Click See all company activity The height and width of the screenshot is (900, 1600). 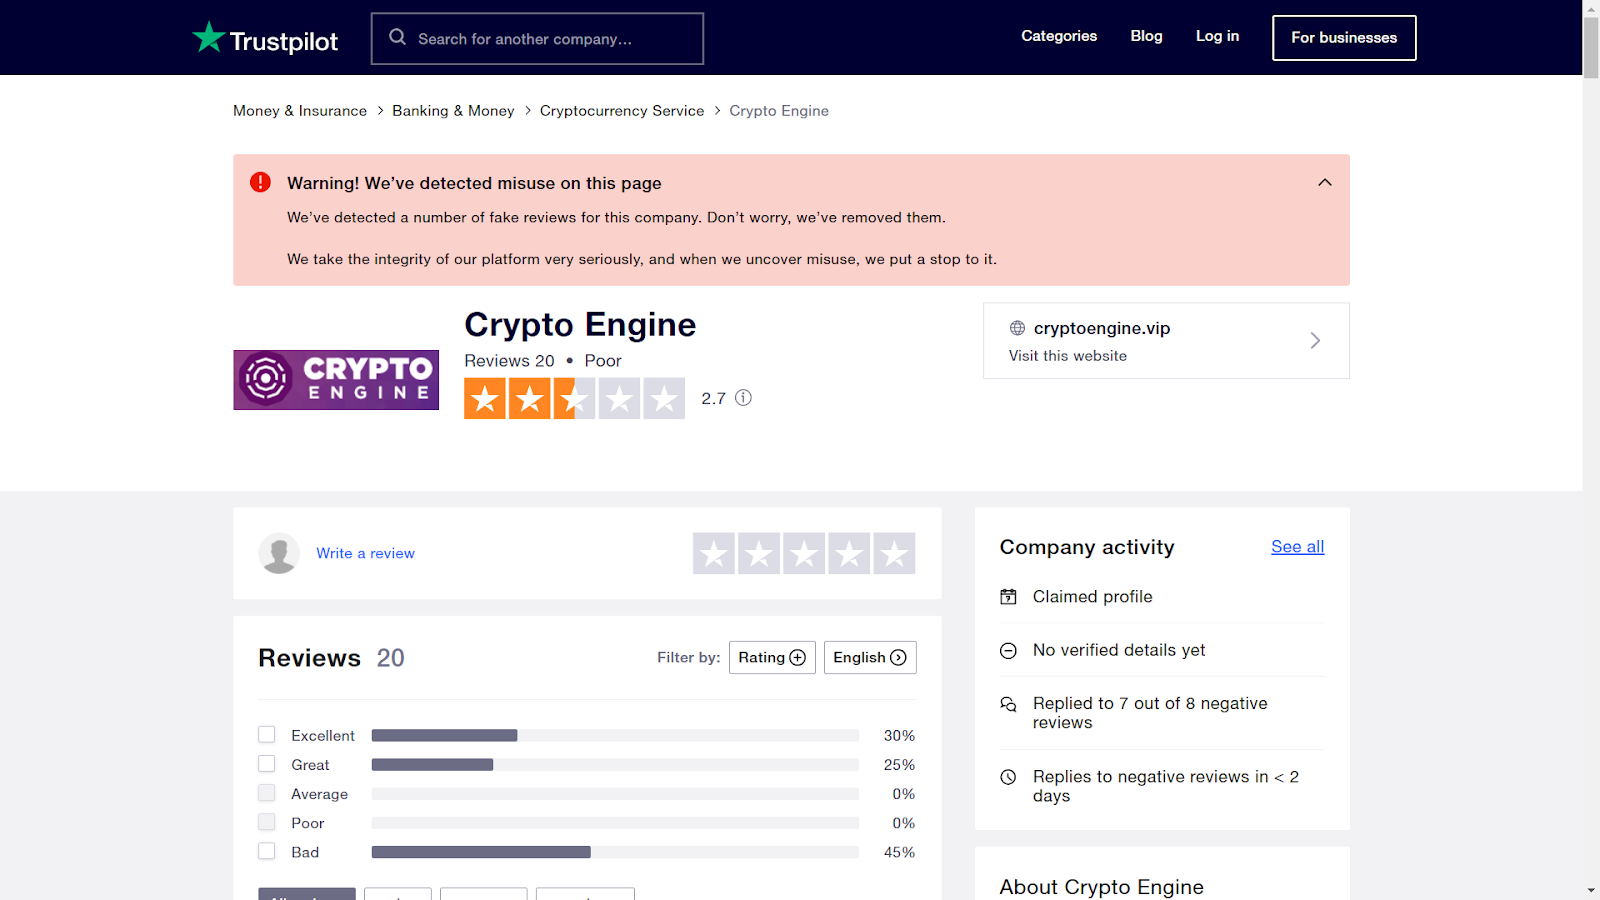click(1297, 547)
